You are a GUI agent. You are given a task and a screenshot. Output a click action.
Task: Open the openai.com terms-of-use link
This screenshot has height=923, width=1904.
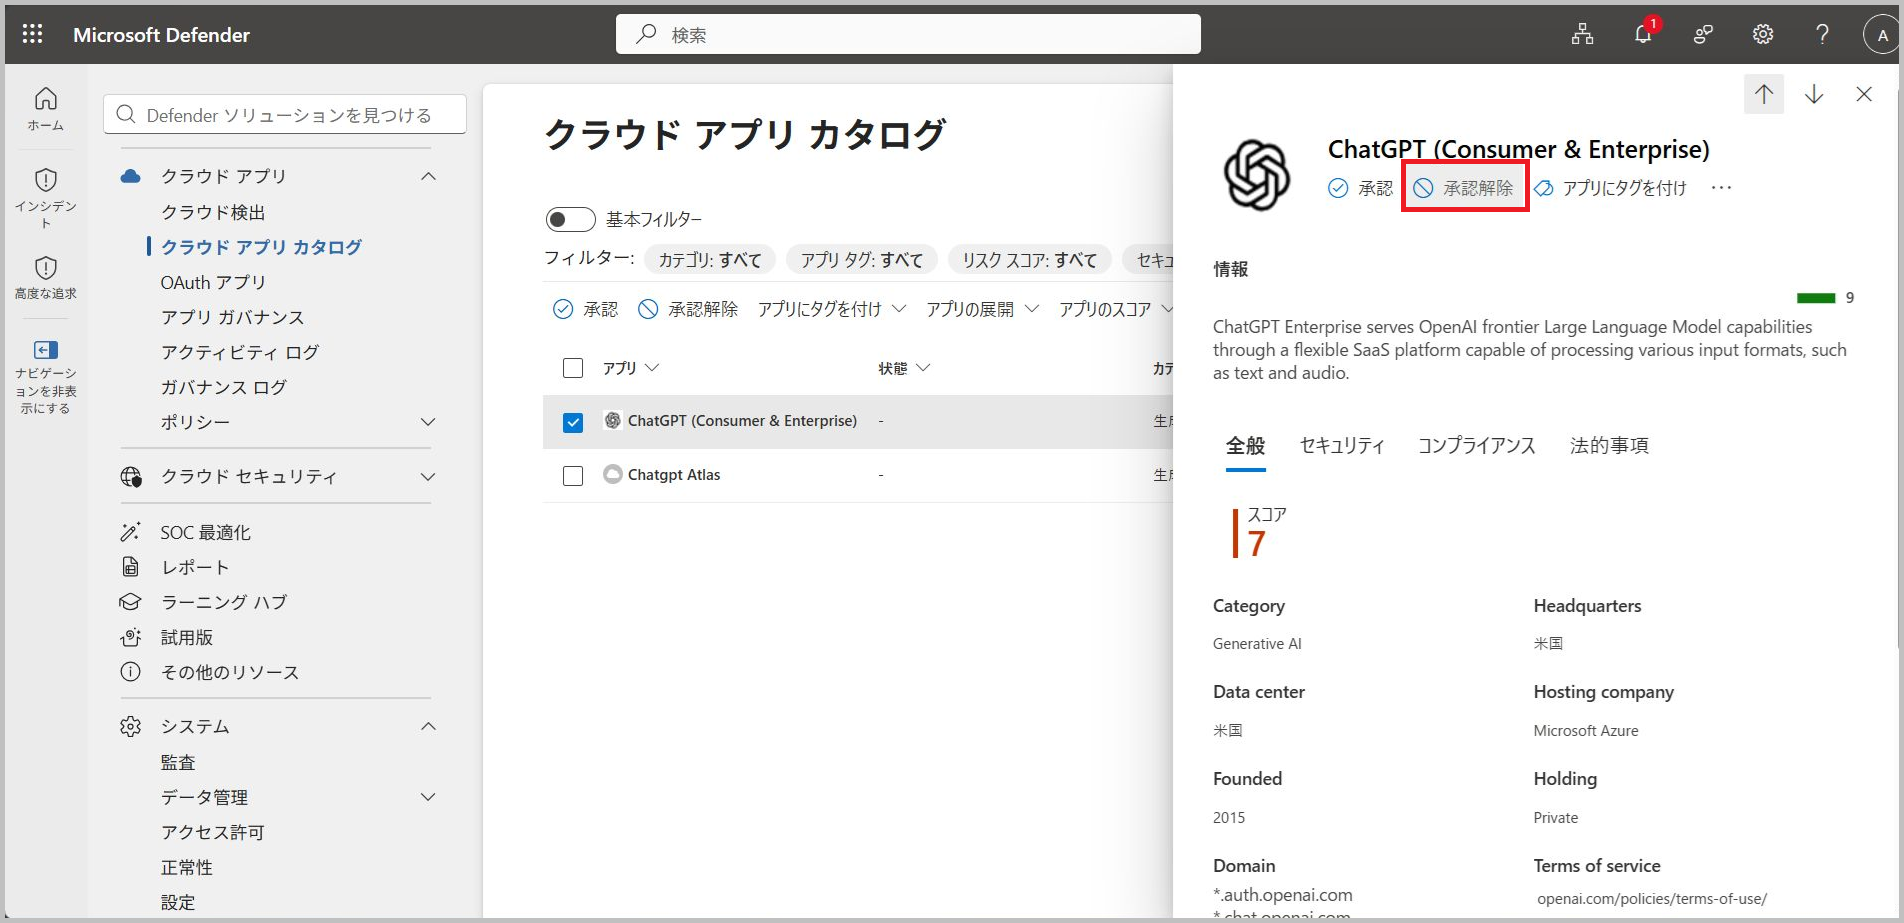point(1652,899)
